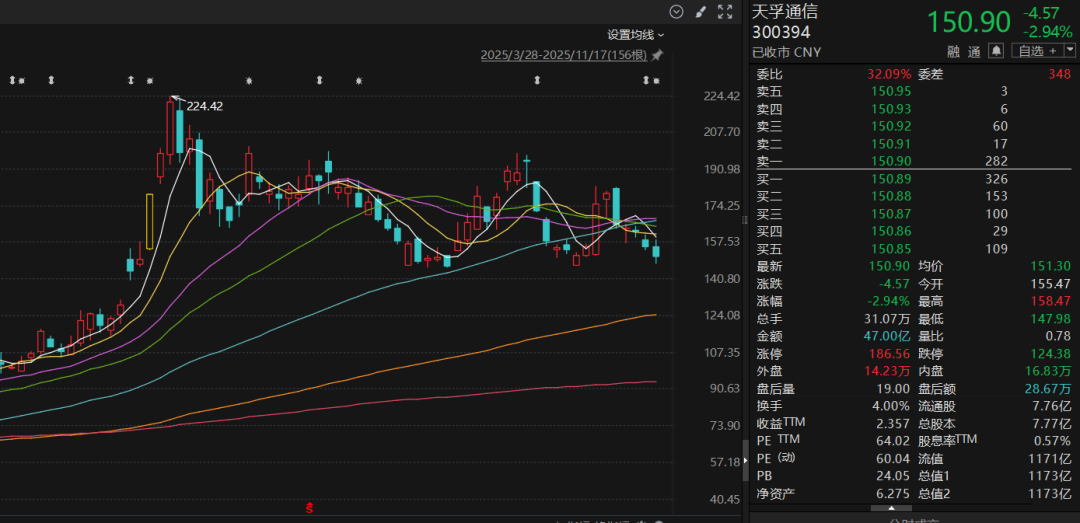Click the 换手 value 4.00%

pos(893,407)
